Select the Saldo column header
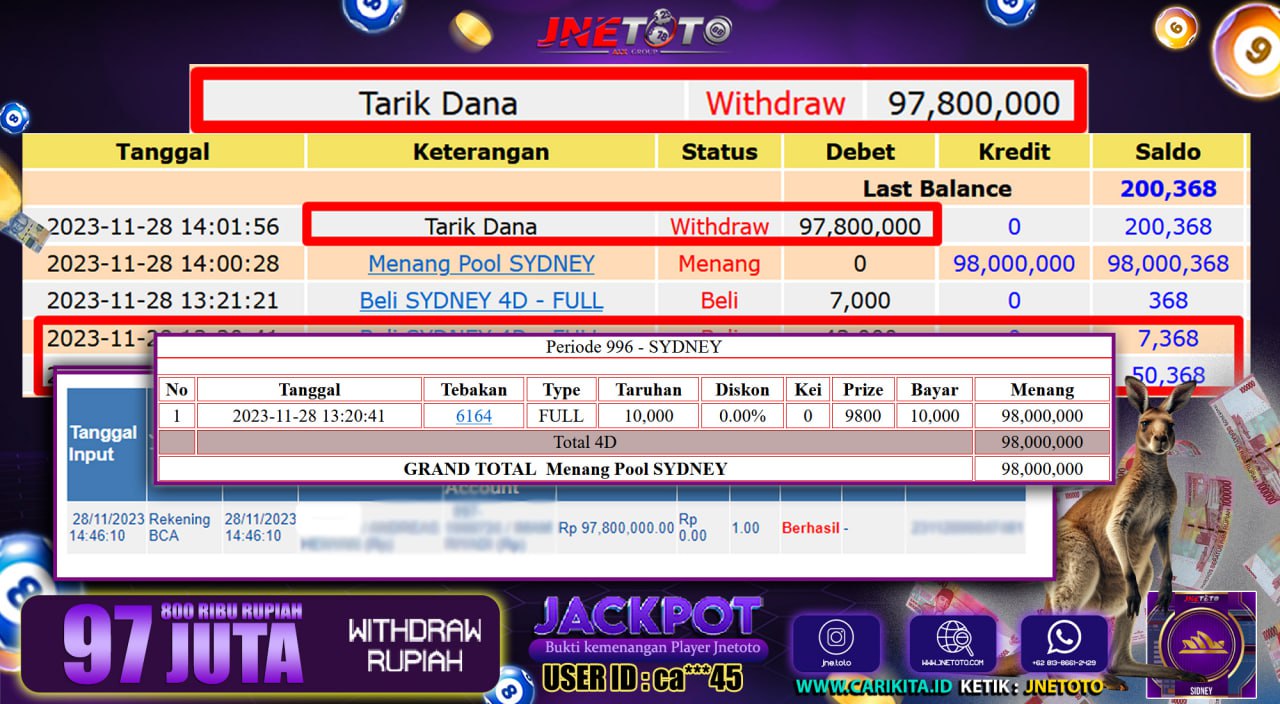The image size is (1280, 704). 1168,152
